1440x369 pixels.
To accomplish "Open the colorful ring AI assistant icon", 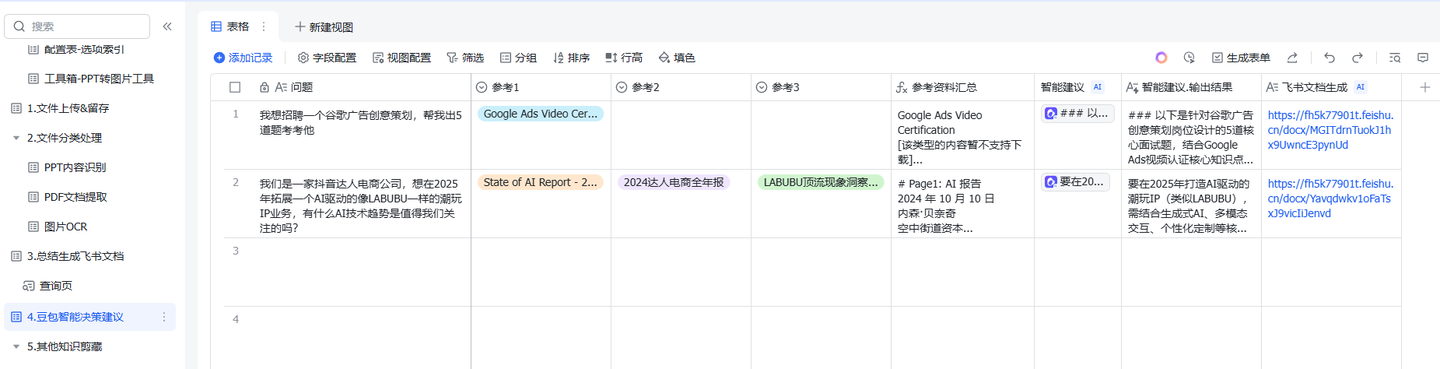I will [x=1161, y=58].
